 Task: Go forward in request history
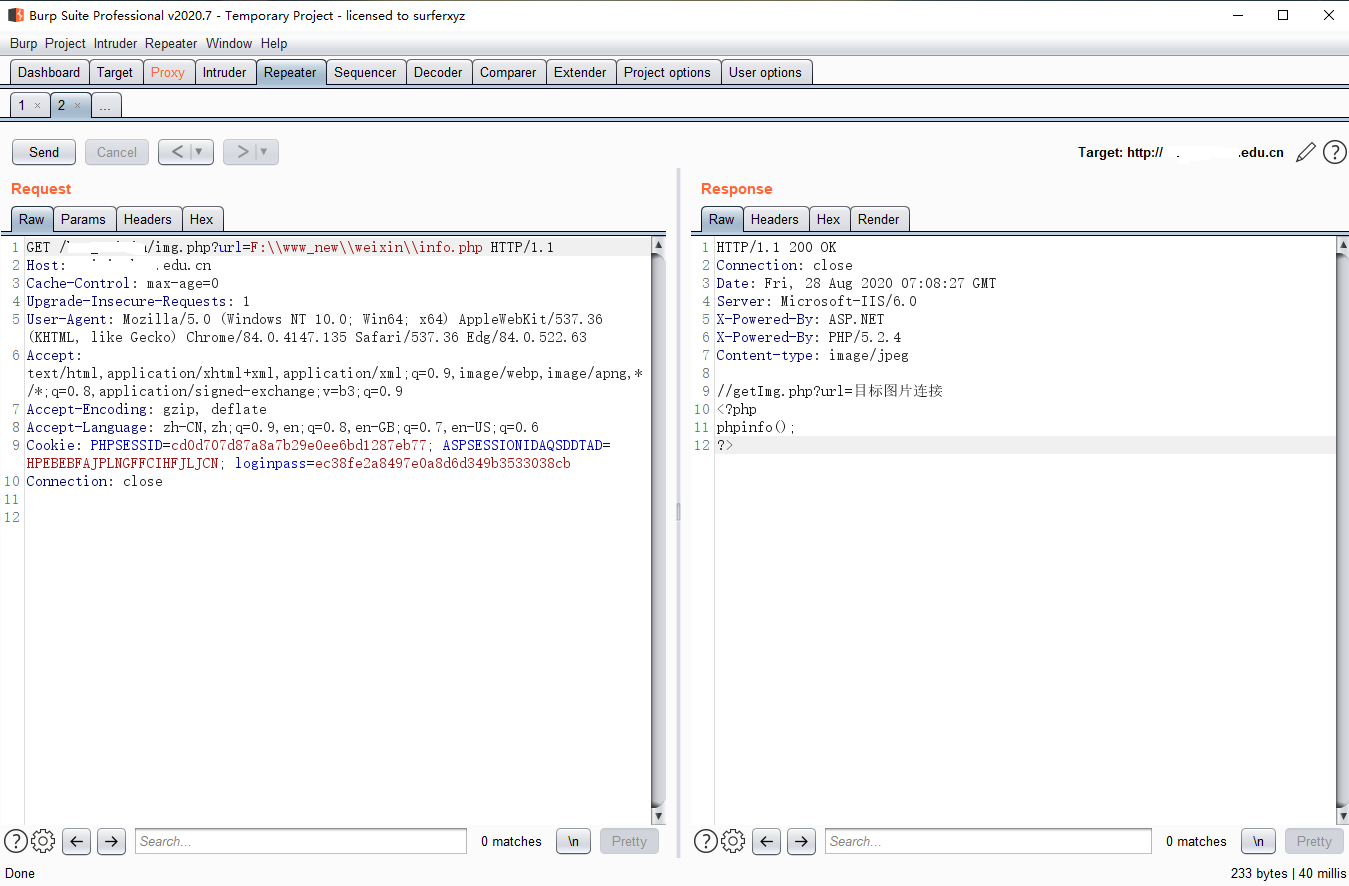[242, 152]
